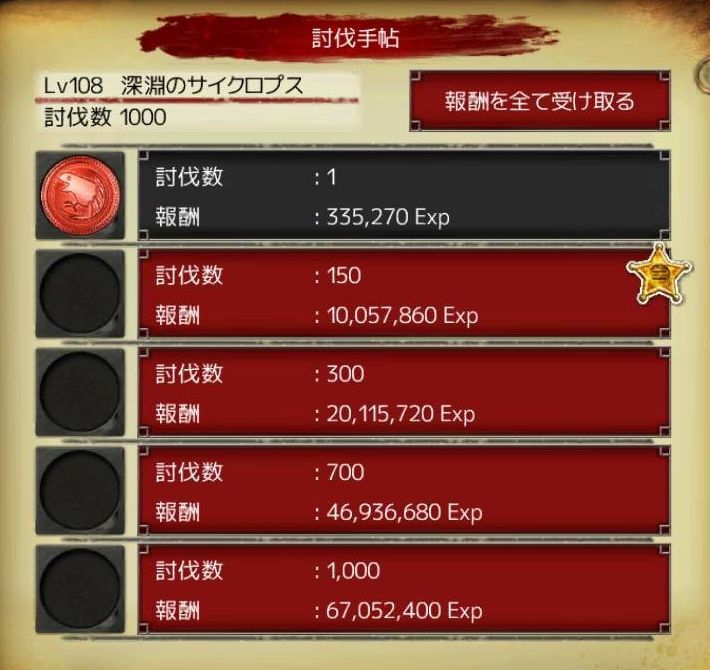Click the 討伐数 : 1,000 label
Viewport: 710px width, 670px height.
(x=268, y=570)
